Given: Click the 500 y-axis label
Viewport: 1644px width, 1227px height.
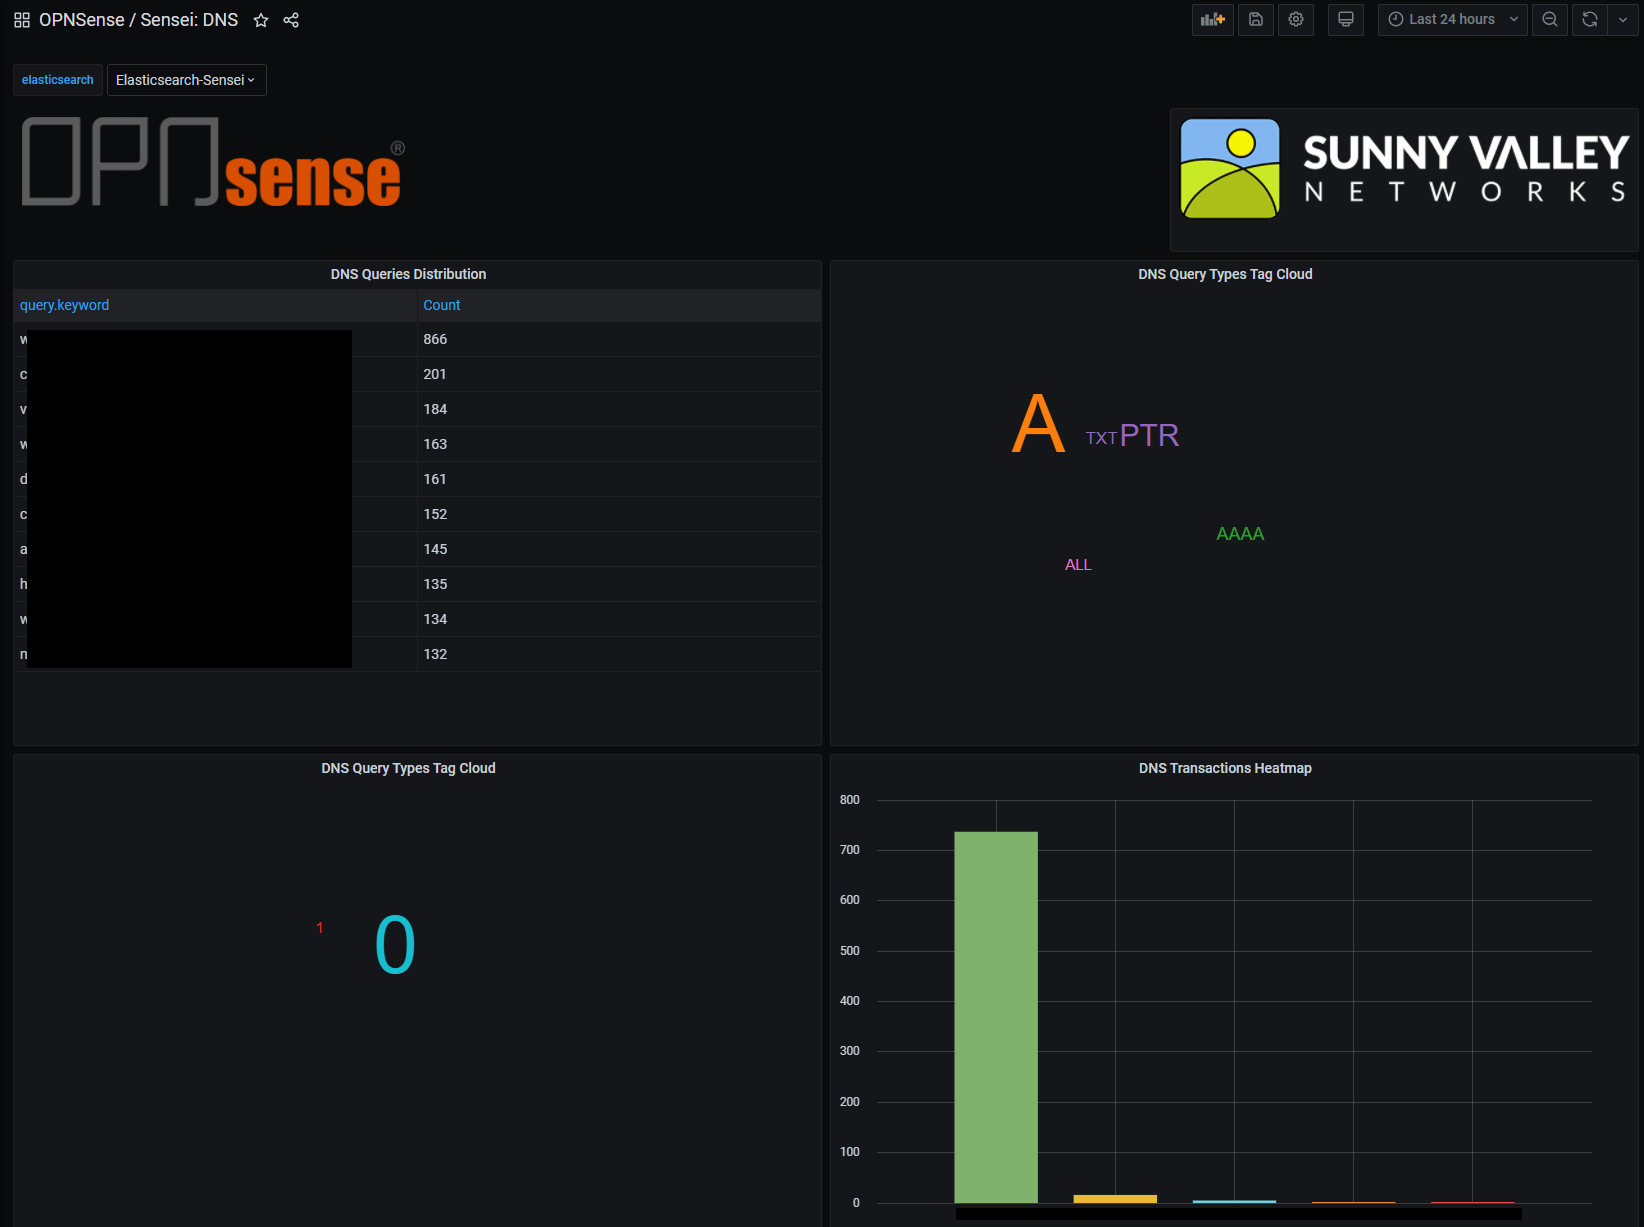Looking at the screenshot, I should [850, 951].
